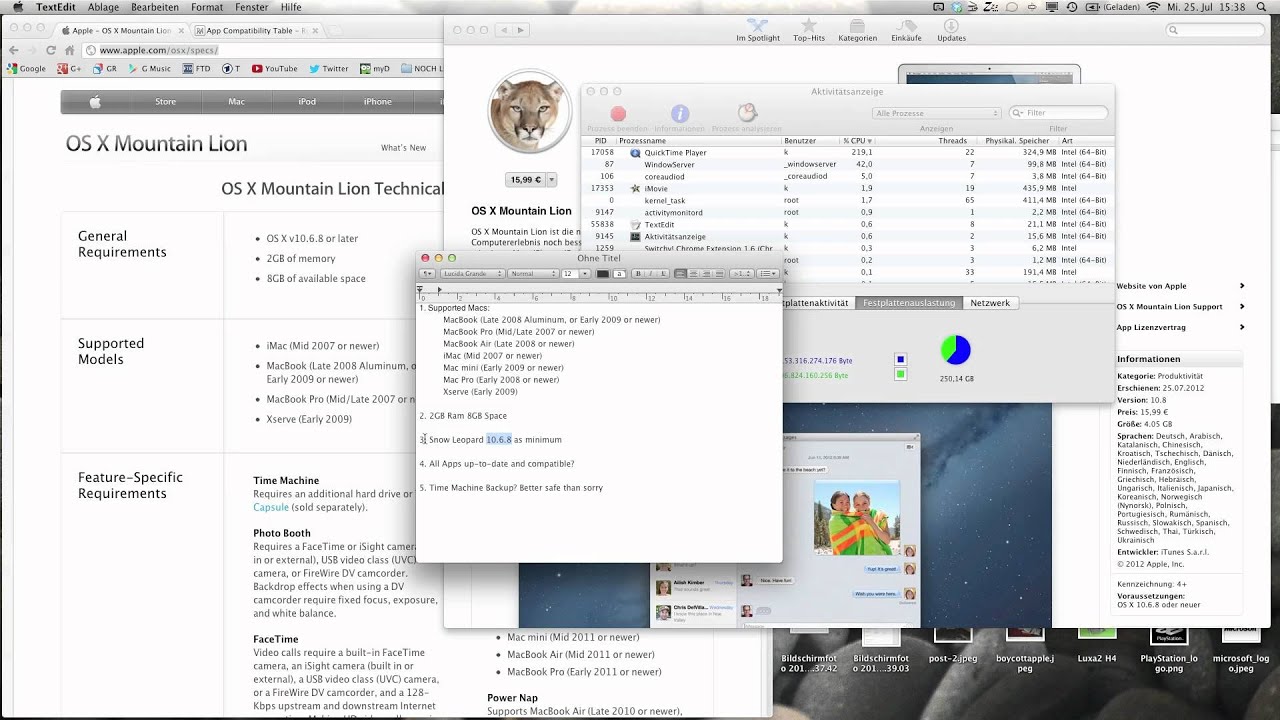Open the list bullets dropdown in TextEdit
Screen dimensions: 1280x720
click(768, 274)
